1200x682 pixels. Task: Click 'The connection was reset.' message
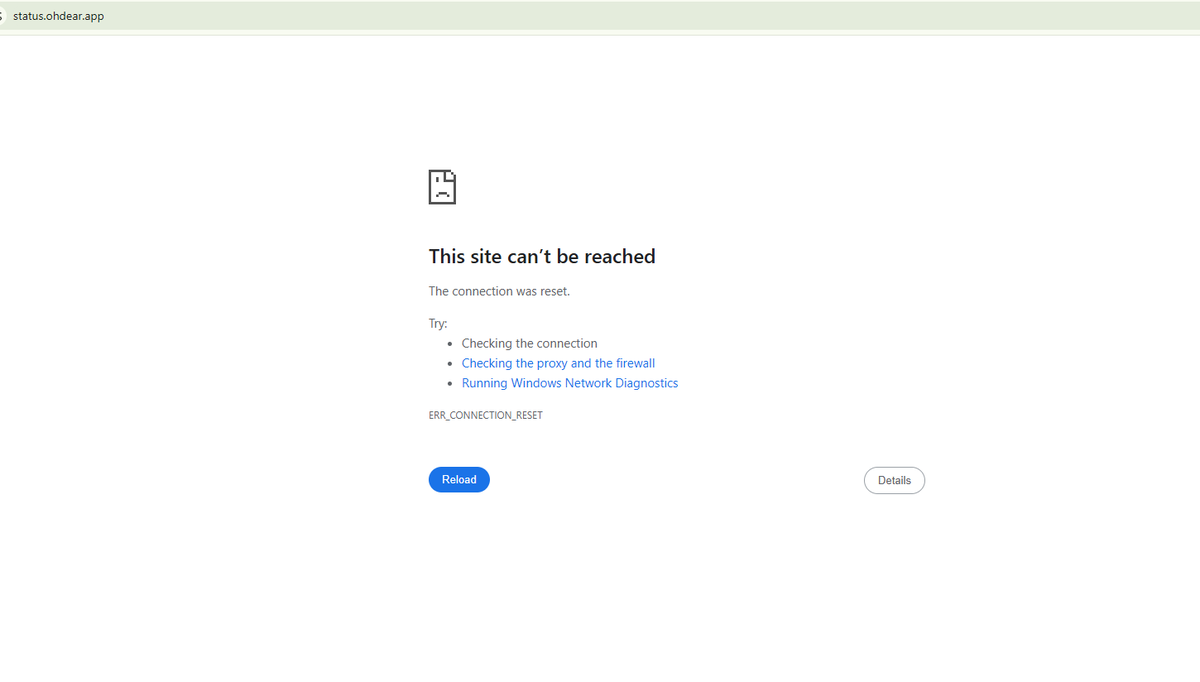[x=499, y=291]
